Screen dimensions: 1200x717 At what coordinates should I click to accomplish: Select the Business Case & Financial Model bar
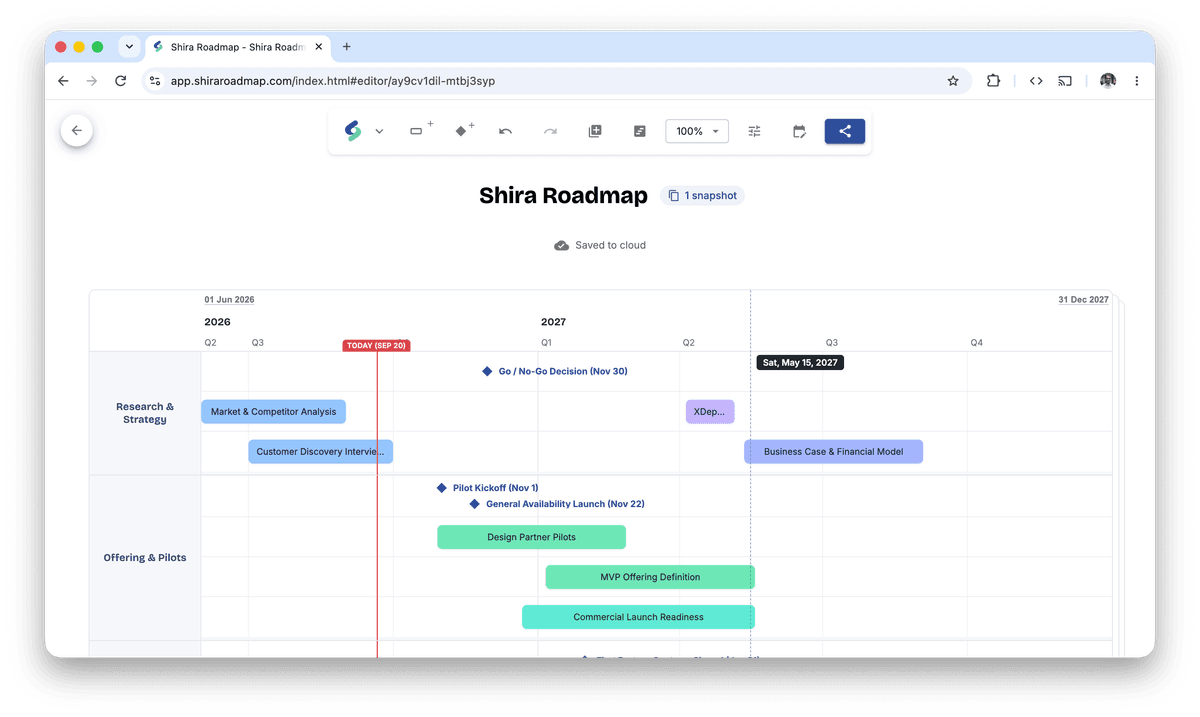(833, 452)
